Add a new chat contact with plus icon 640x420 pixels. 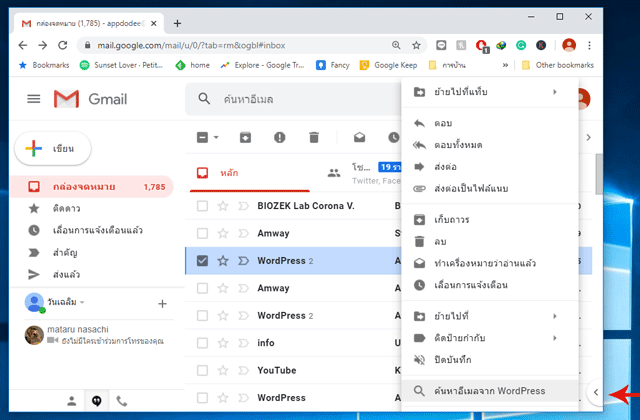(x=162, y=304)
